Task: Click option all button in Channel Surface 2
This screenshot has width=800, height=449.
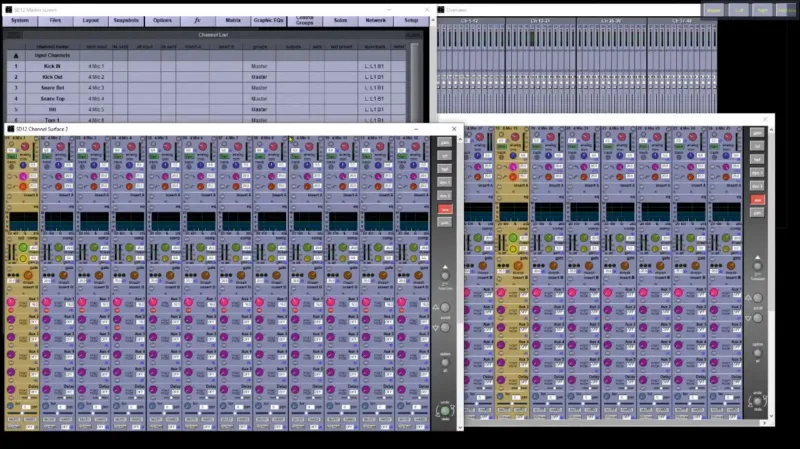Action: 445,362
